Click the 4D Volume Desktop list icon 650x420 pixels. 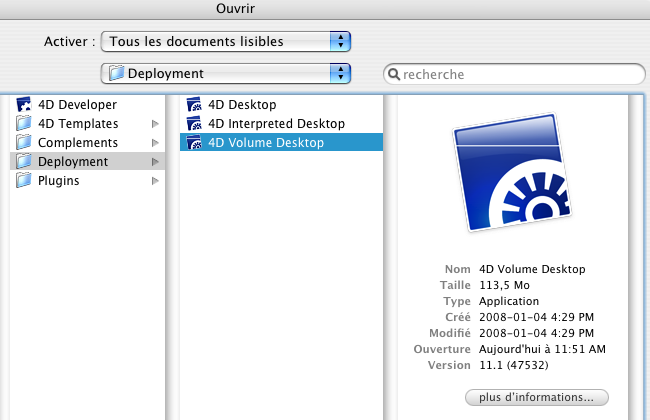click(x=194, y=143)
